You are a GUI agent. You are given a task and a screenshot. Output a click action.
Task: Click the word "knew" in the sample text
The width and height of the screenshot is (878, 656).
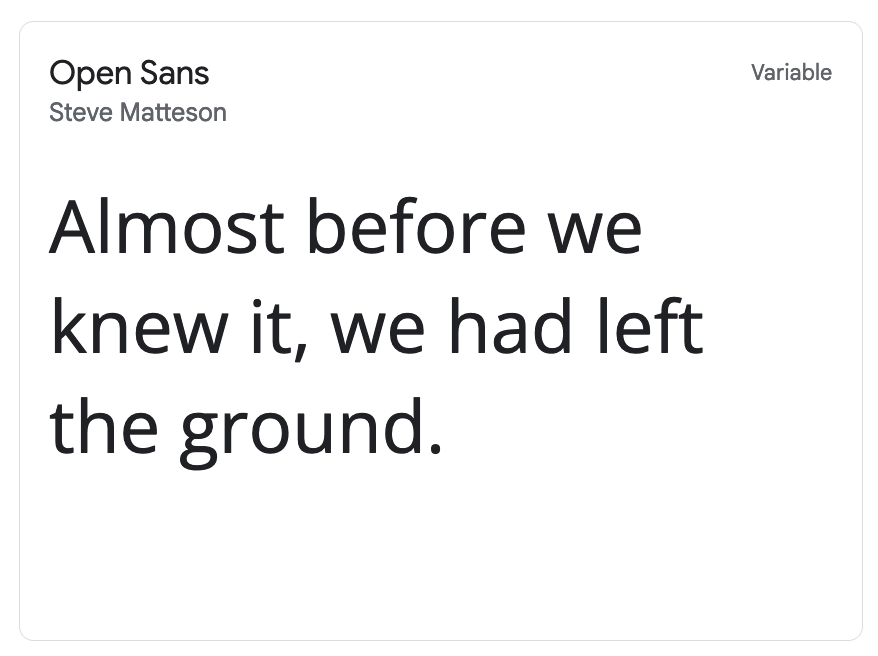(x=139, y=327)
